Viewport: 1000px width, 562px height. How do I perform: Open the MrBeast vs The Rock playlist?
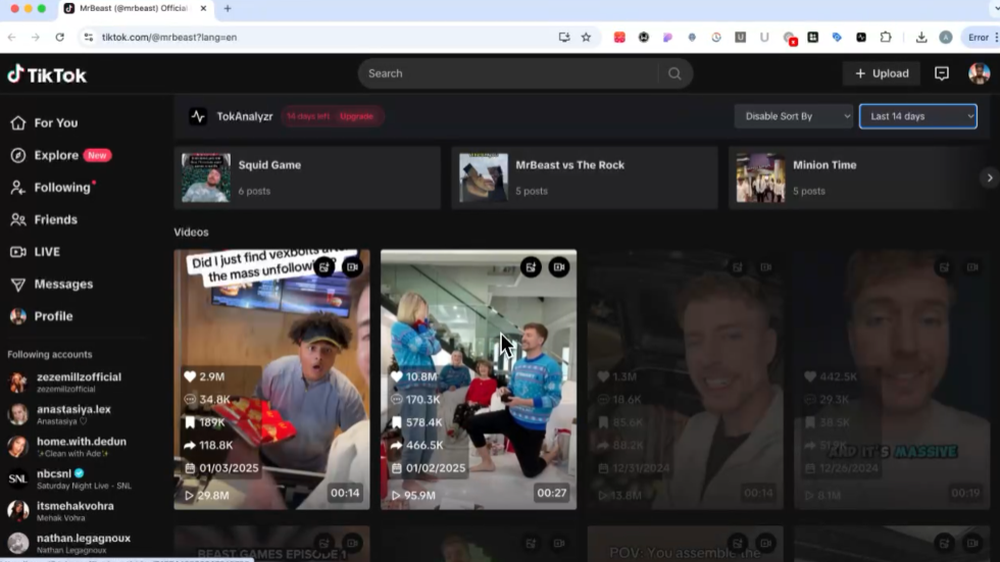click(584, 178)
